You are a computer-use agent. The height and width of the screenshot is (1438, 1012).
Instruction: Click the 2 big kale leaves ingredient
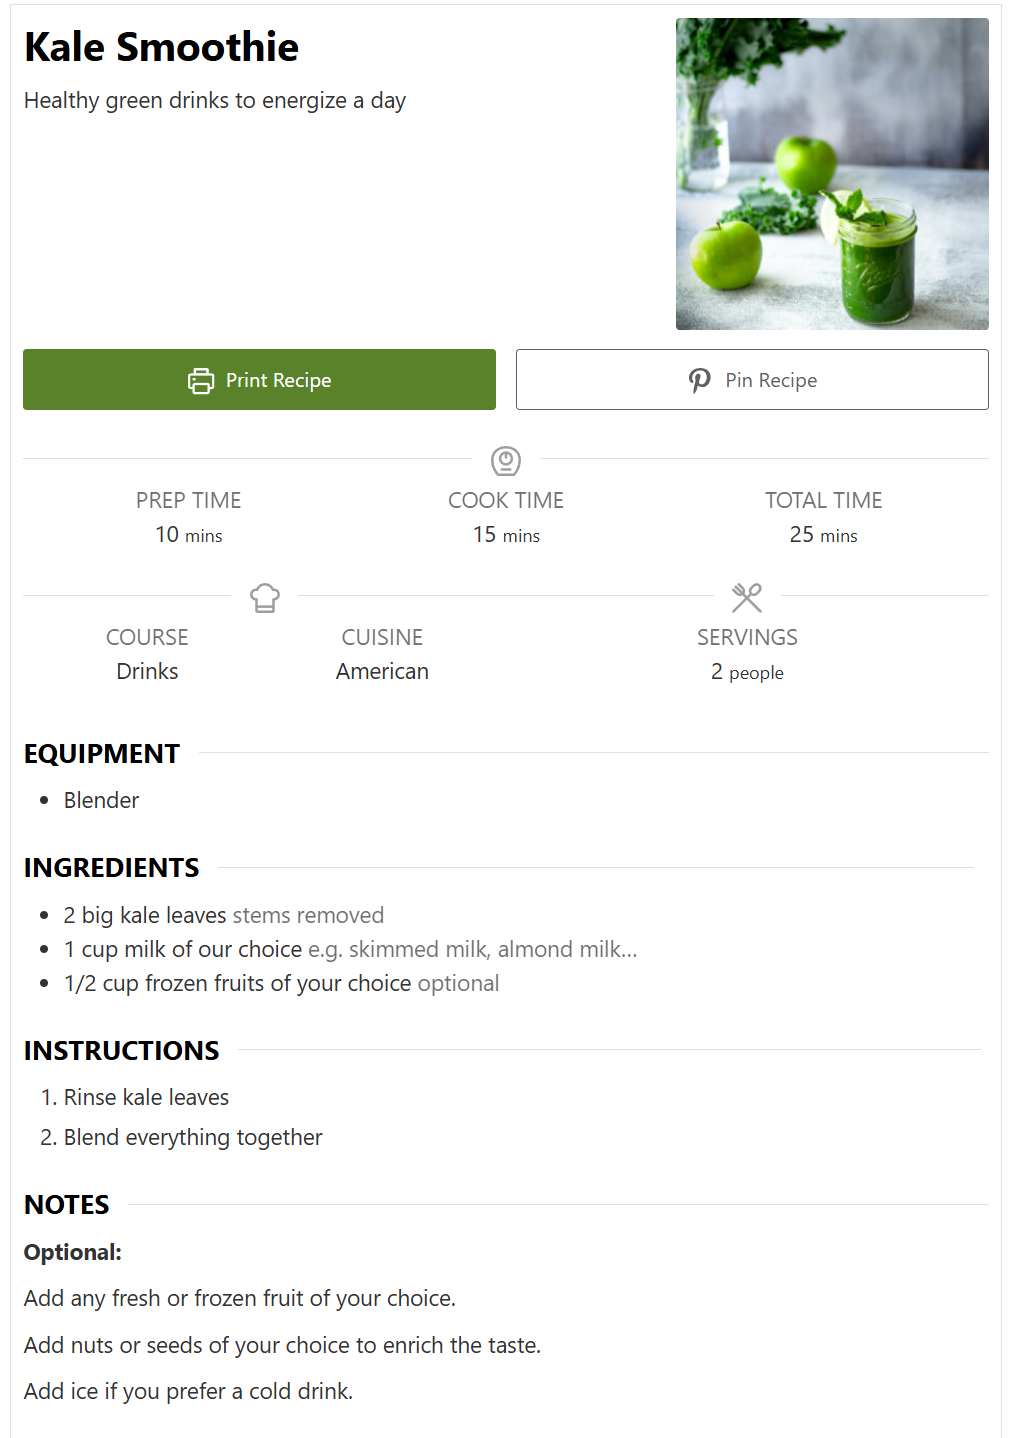[x=224, y=915]
